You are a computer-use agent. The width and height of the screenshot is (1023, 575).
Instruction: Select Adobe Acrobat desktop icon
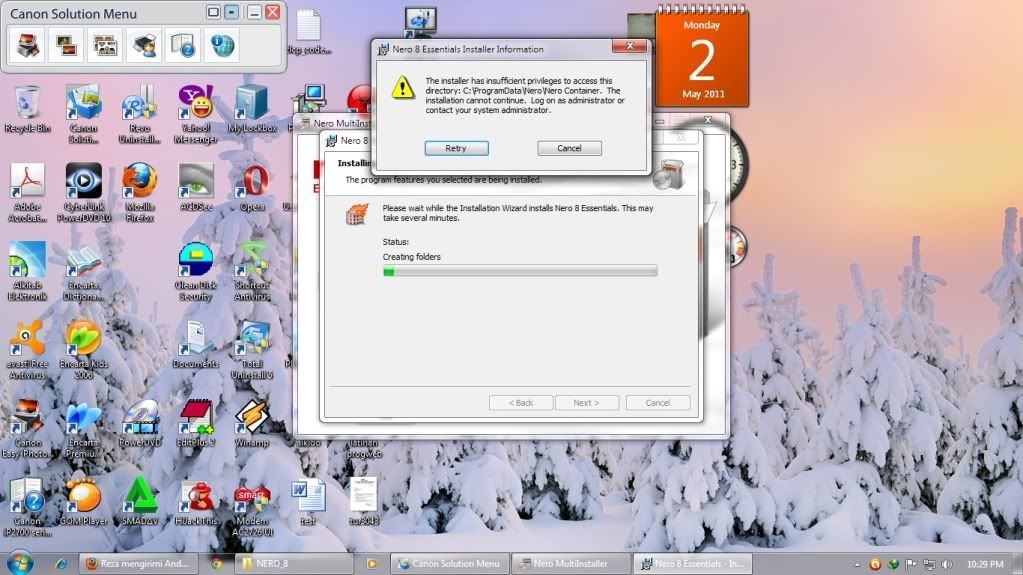(x=27, y=193)
